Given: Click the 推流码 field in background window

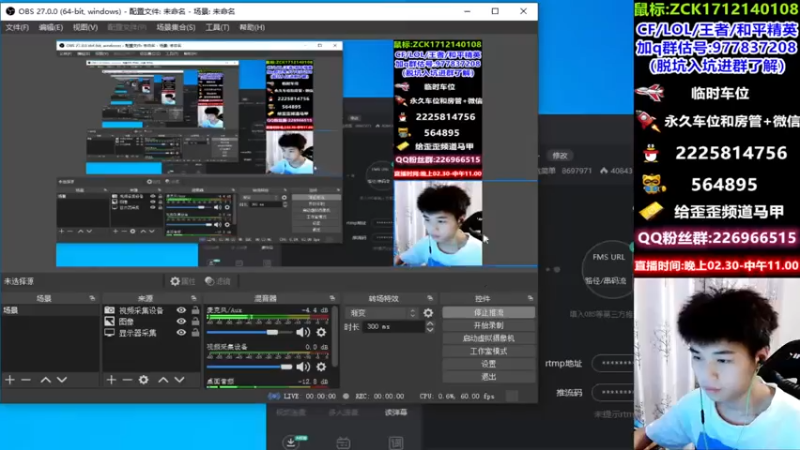Looking at the screenshot, I should pyautogui.click(x=613, y=392).
